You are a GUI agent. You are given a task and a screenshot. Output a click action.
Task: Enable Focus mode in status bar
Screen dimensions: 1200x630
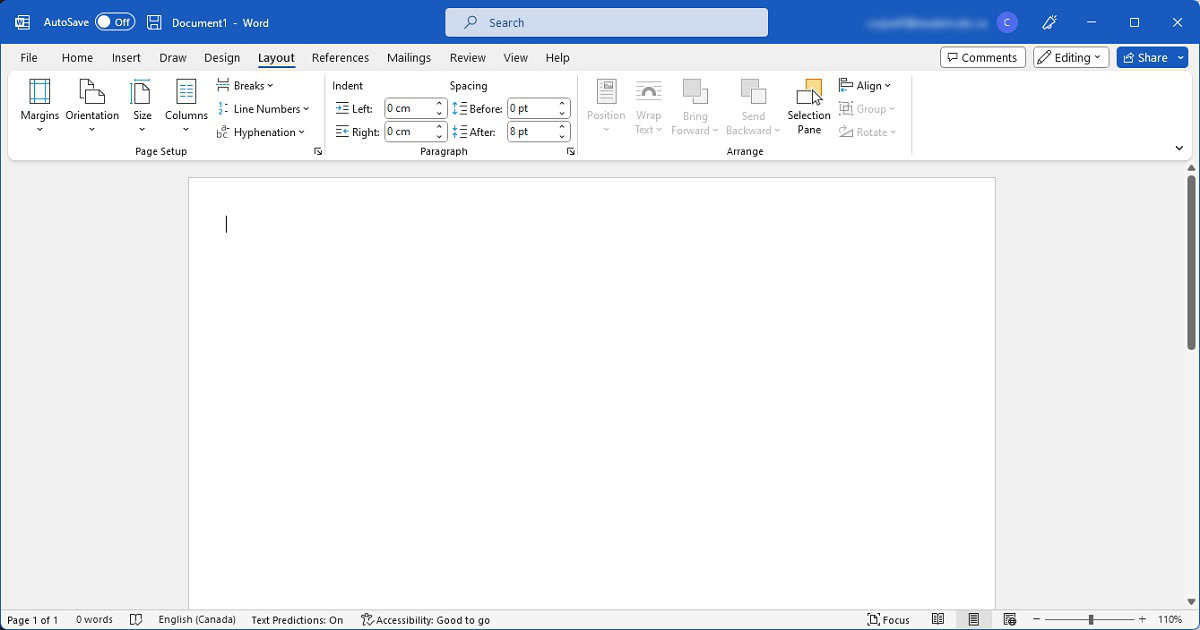point(888,620)
